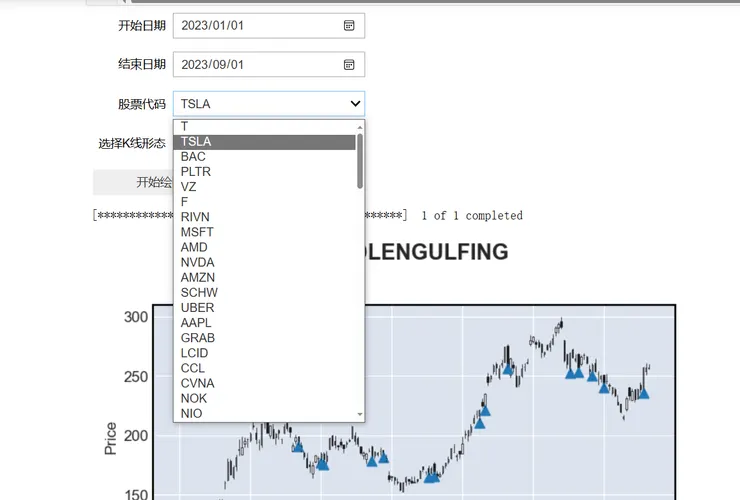Select NVDA ticker option
The height and width of the screenshot is (500, 740).
264,263
